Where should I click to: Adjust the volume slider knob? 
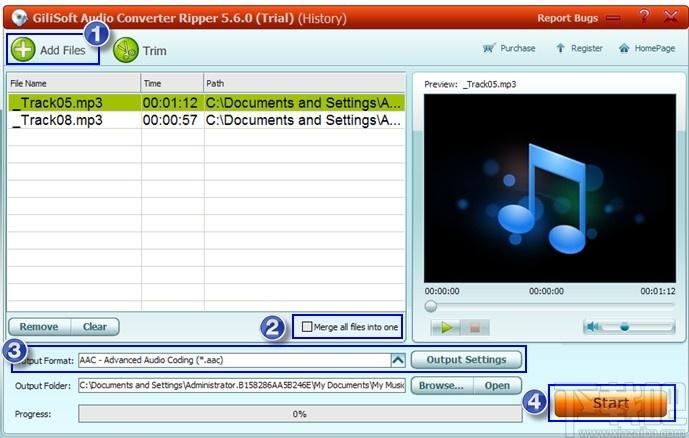(624, 327)
